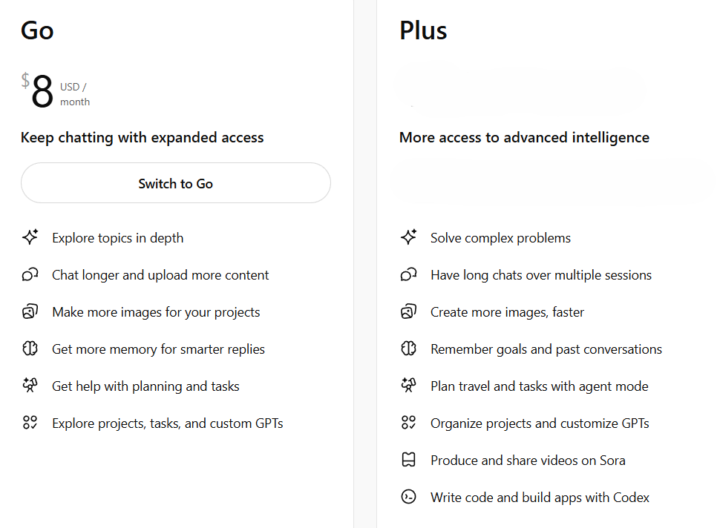This screenshot has height=528, width=720.
Task: Click grid icon beside Explore projects, tasks
Action: (30, 423)
